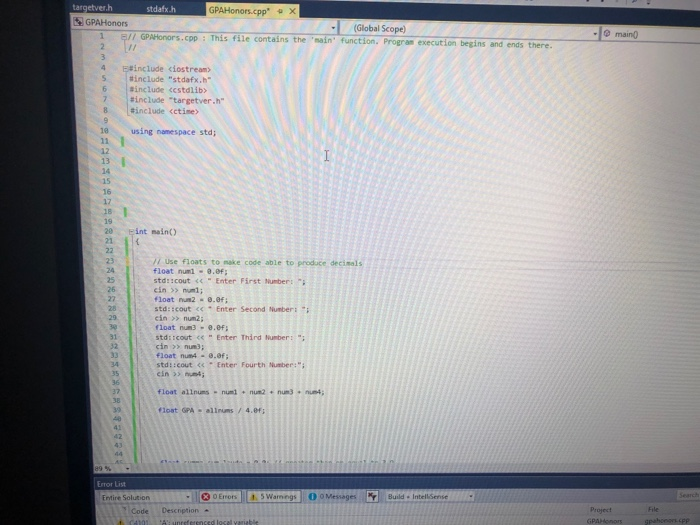This screenshot has height=525, width=700.
Task: Click on line 10 'using namespace std;'
Action: coord(173,132)
